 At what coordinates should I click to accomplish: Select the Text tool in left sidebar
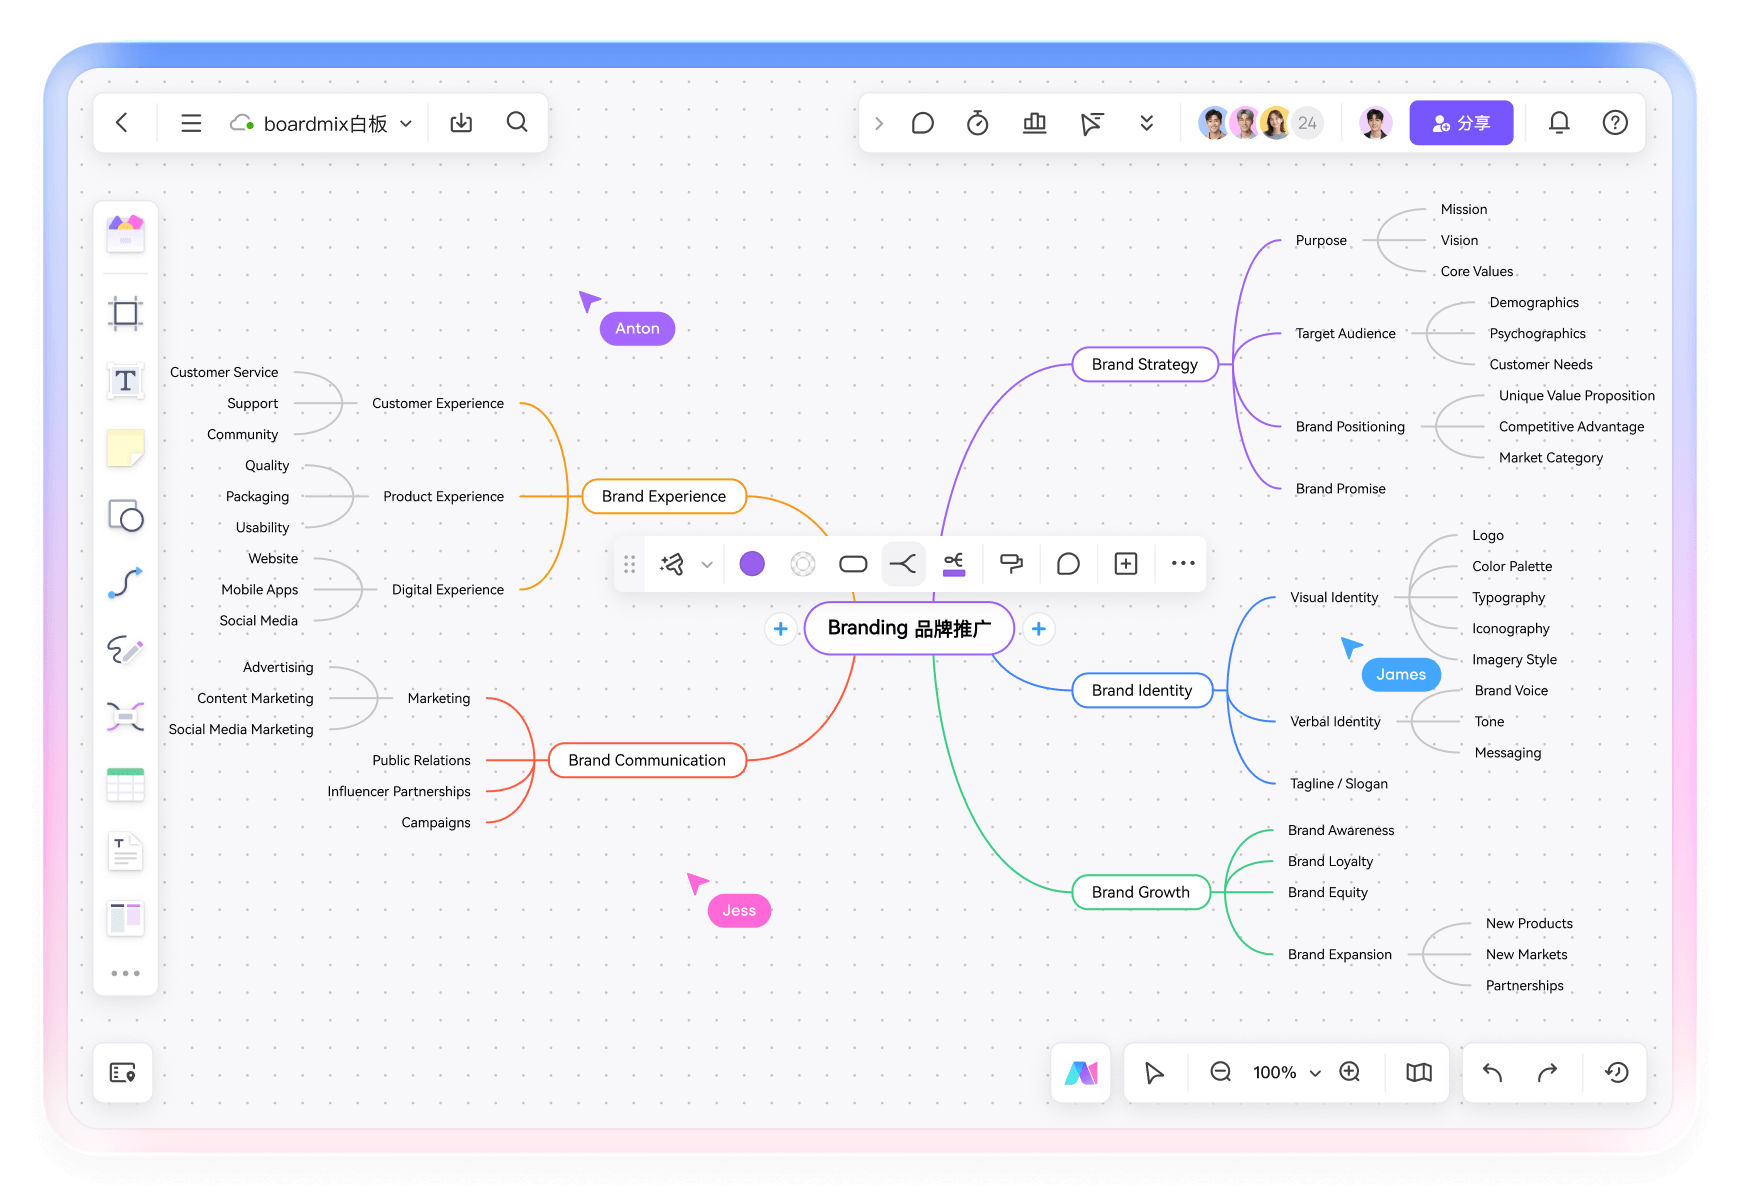[125, 380]
